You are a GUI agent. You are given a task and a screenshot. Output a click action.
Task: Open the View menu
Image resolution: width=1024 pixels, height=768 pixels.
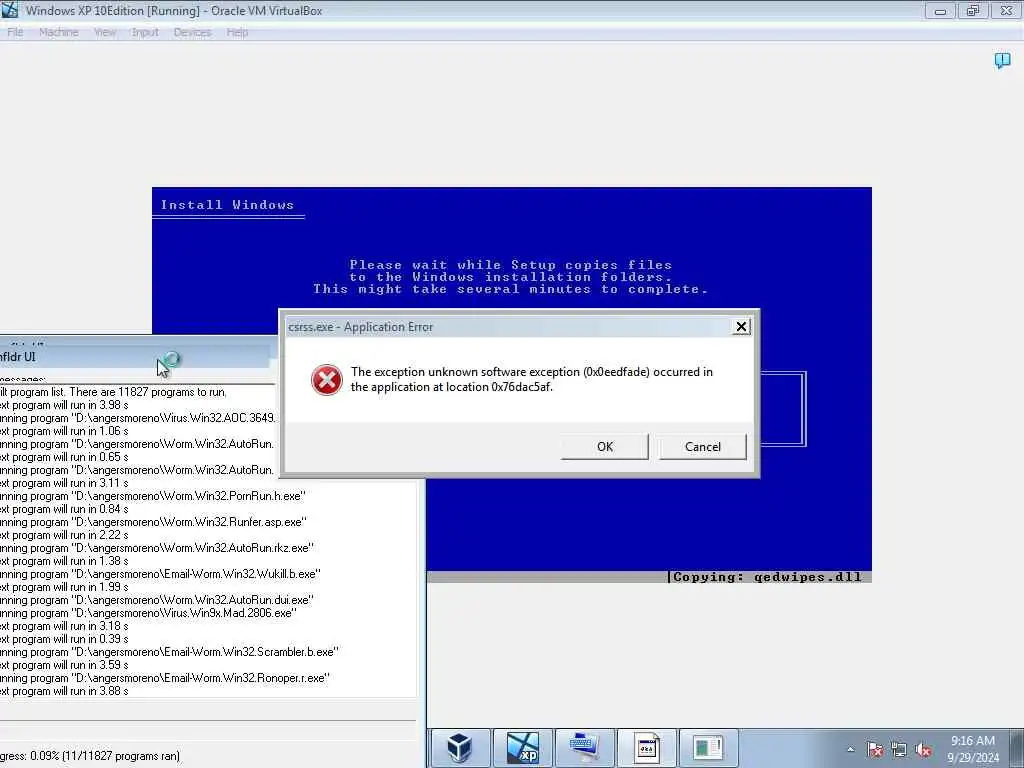pos(105,32)
